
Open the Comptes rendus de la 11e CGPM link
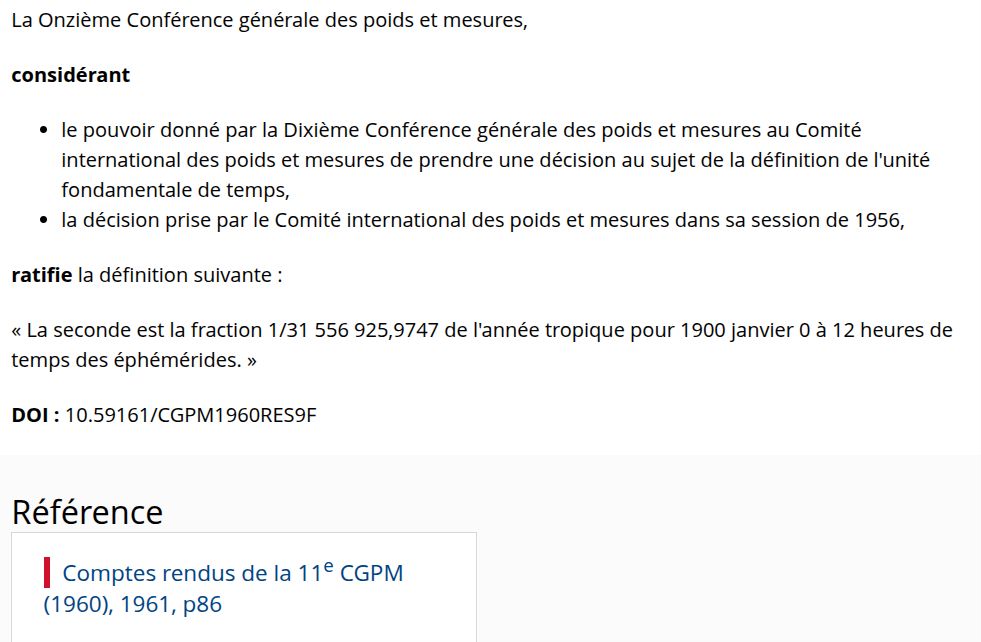click(x=223, y=588)
